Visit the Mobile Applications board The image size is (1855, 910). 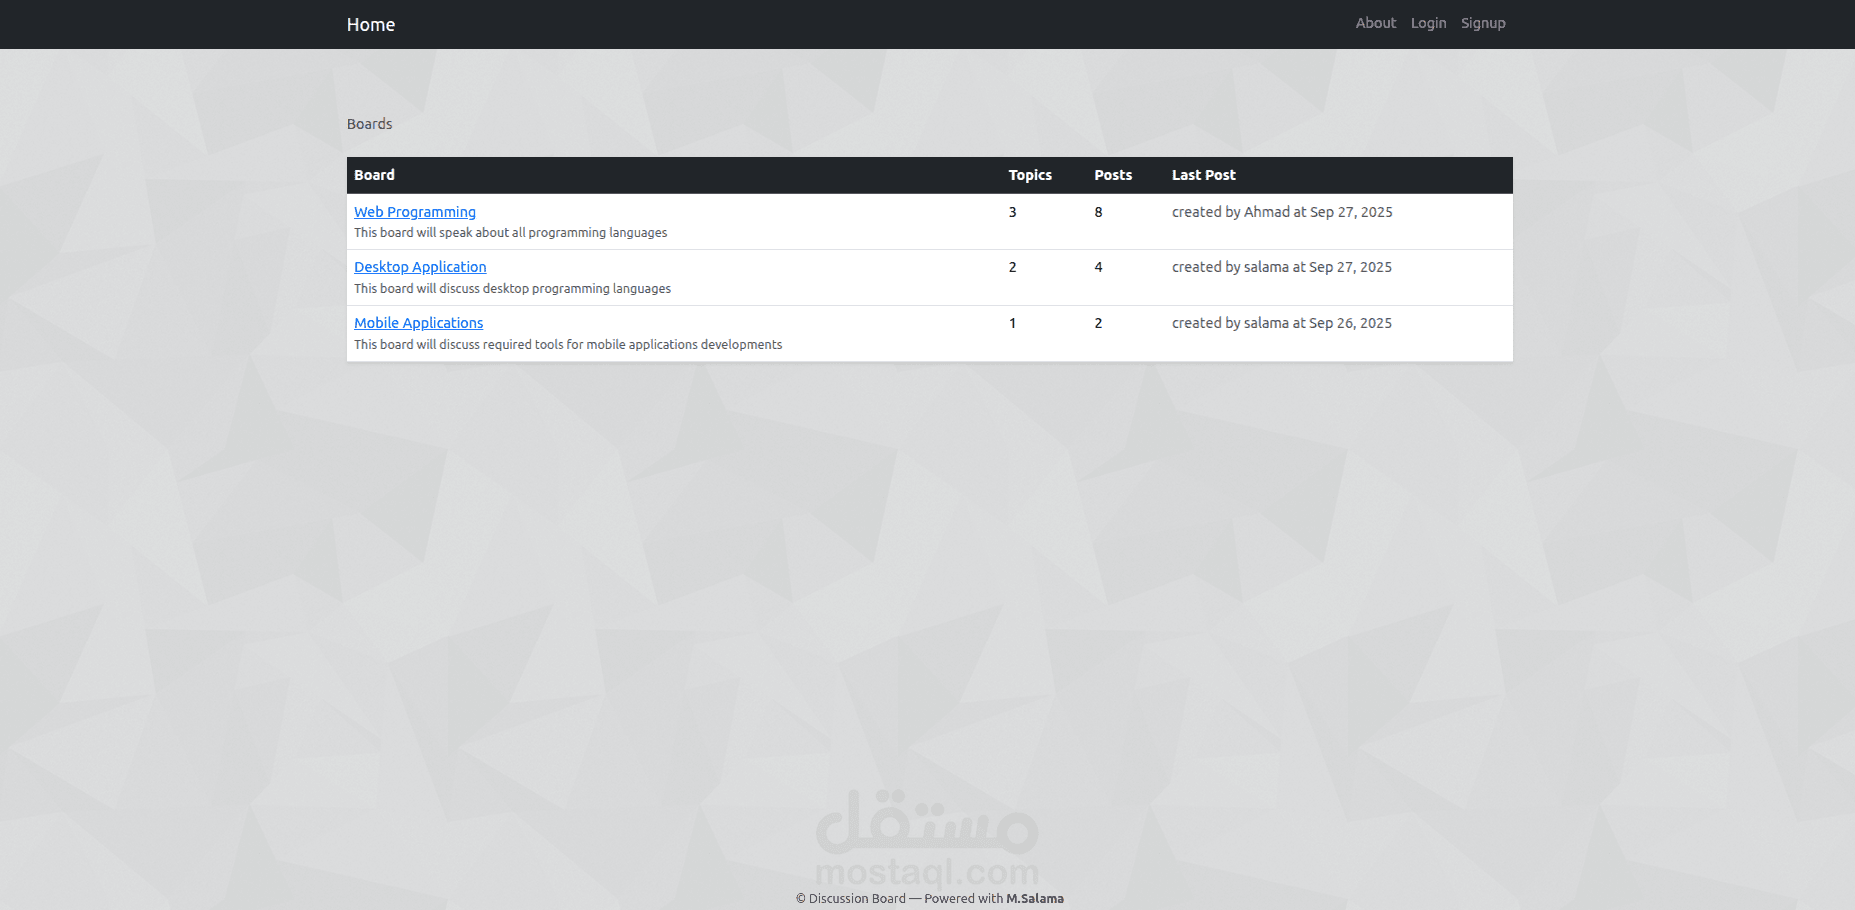[418, 322]
